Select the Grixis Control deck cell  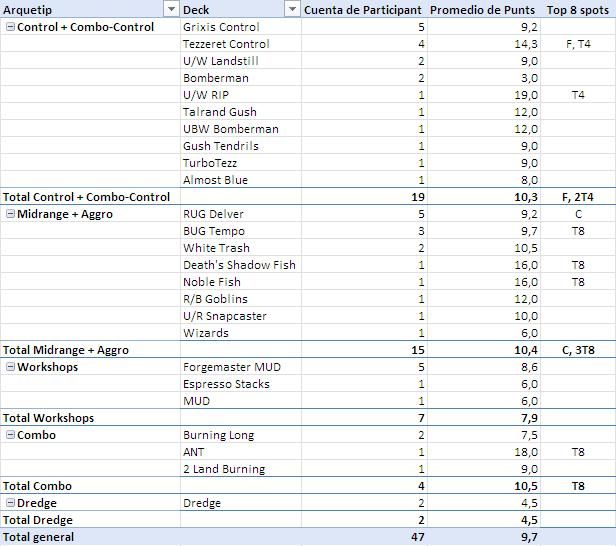coord(221,27)
